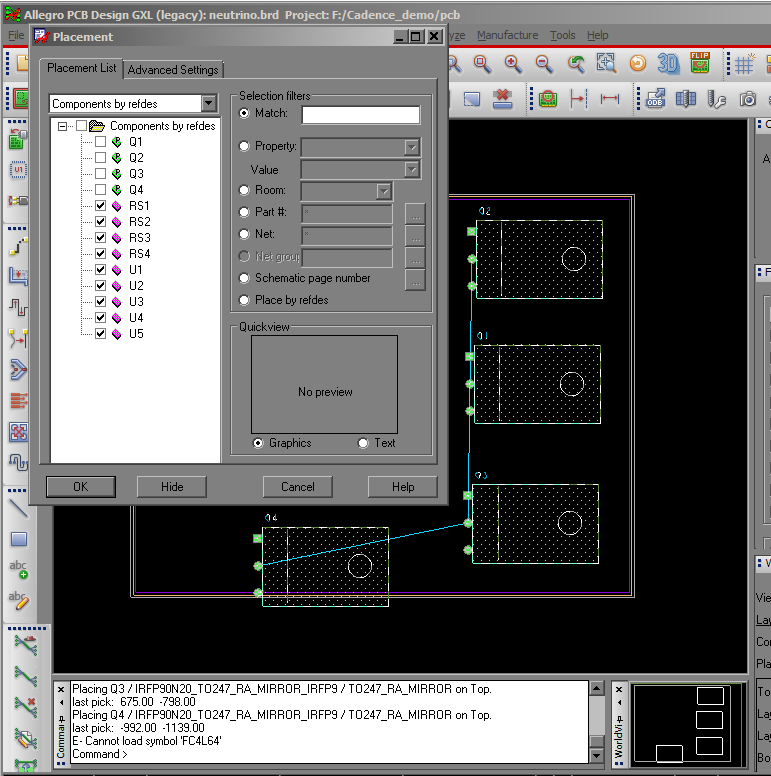Open the Components by refdes dropdown
The image size is (771, 776).
tap(209, 103)
